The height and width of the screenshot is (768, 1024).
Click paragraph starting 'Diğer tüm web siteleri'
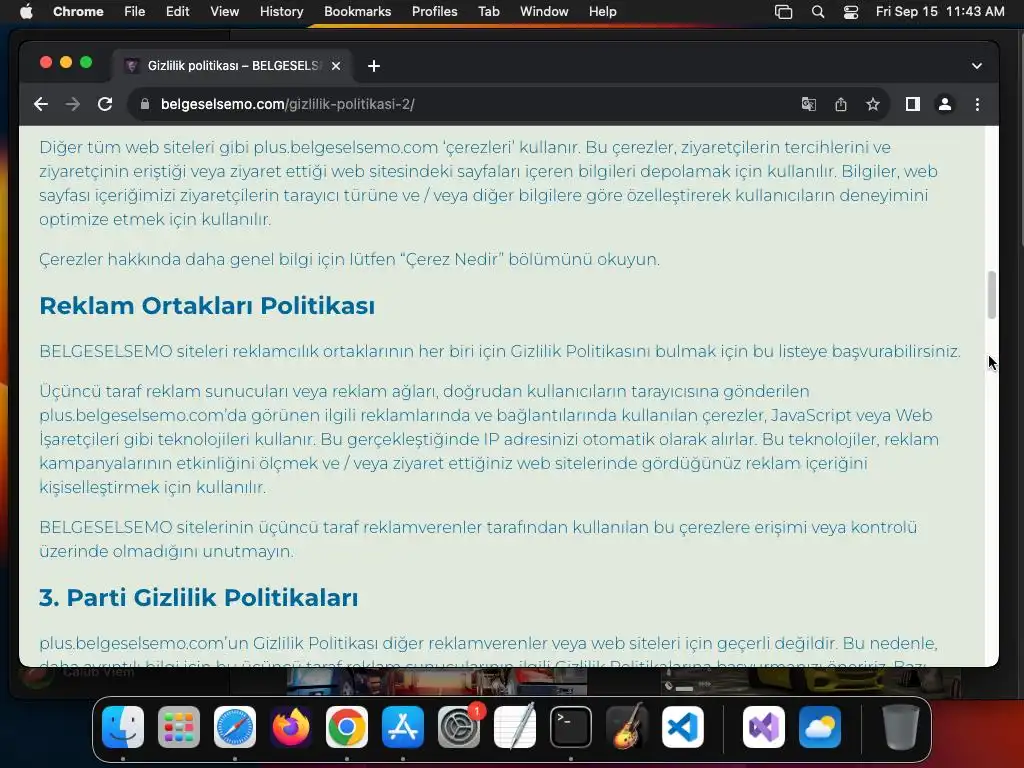(488, 183)
